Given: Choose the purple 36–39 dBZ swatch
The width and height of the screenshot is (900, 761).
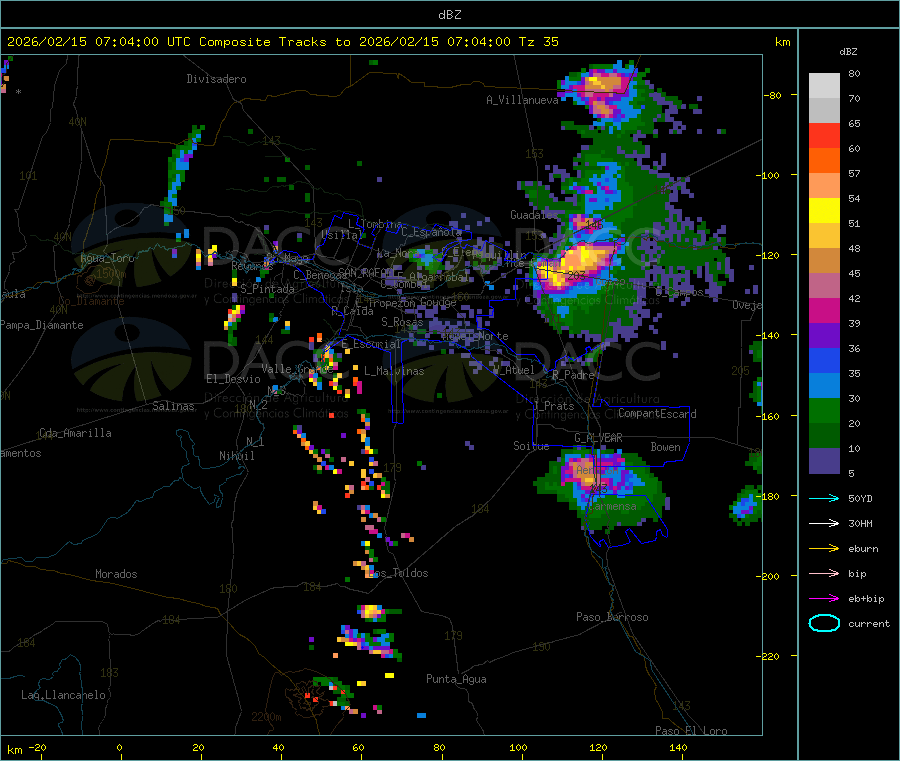Looking at the screenshot, I should coord(824,336).
